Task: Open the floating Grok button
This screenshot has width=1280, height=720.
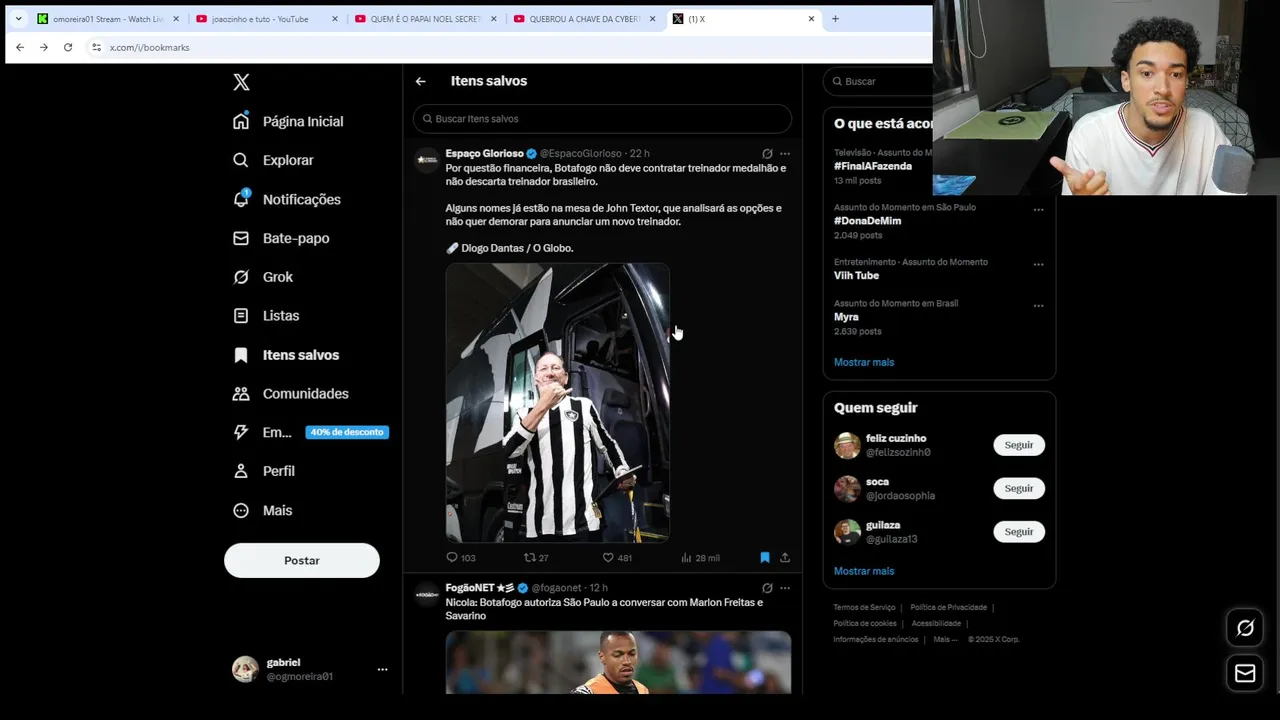Action: [1245, 628]
